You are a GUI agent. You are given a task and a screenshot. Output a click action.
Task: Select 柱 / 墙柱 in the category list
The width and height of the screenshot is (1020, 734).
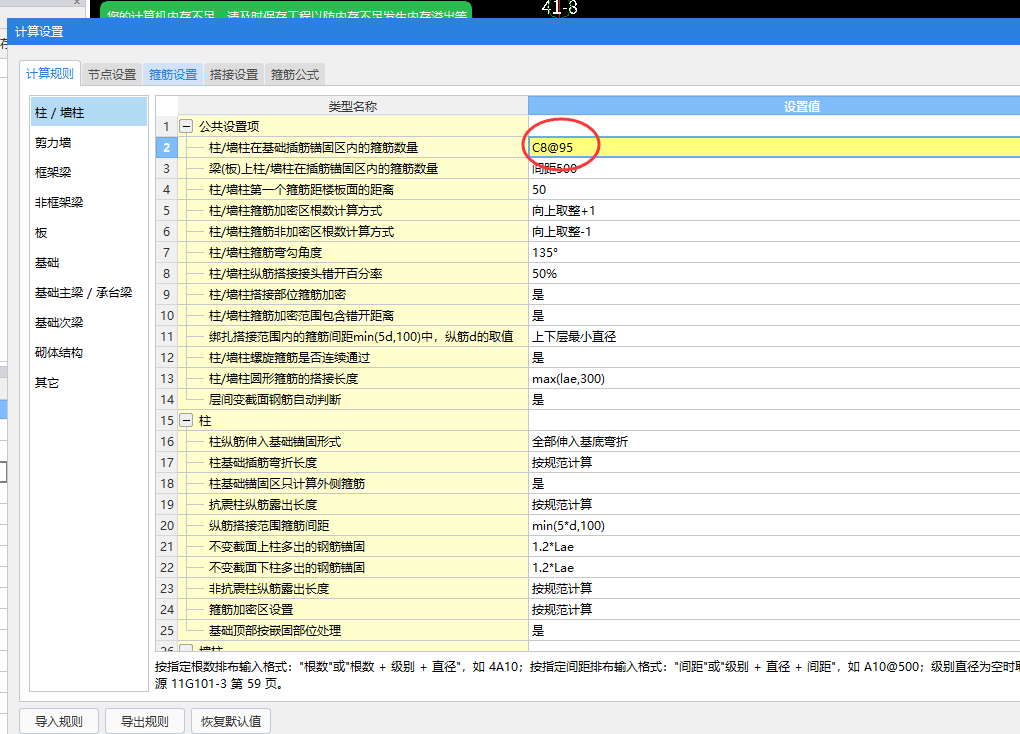(x=89, y=113)
